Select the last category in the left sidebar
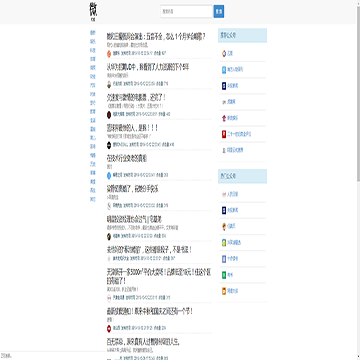 click(x=93, y=199)
